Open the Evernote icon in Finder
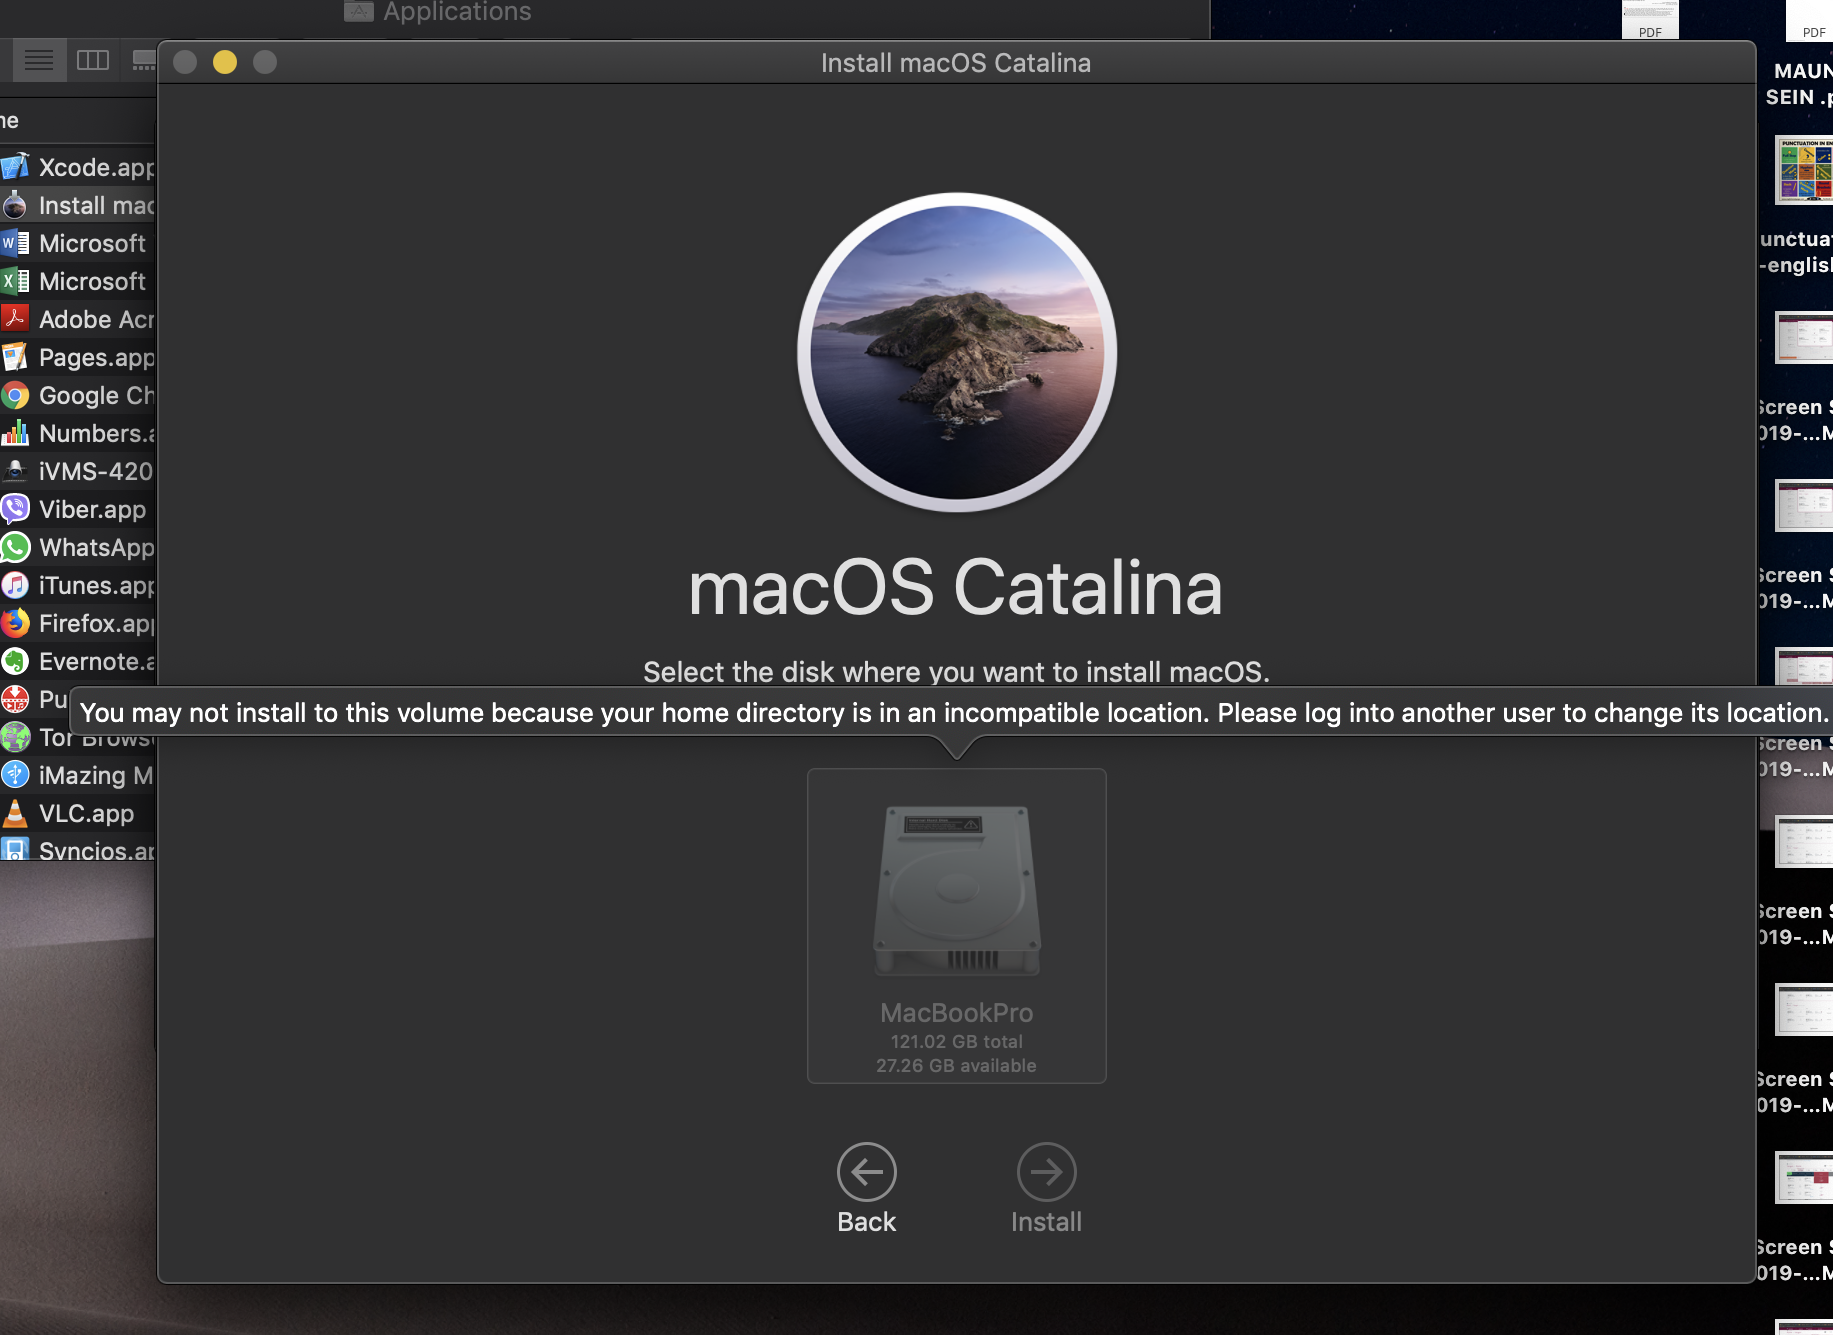The height and width of the screenshot is (1335, 1833). tap(15, 661)
